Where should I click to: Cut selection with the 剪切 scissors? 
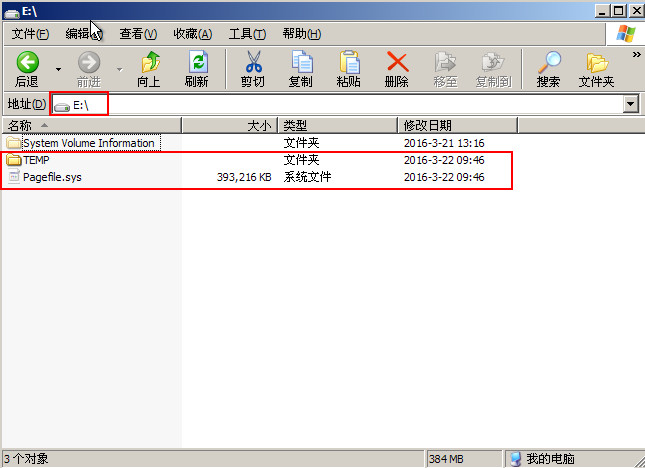click(x=253, y=69)
